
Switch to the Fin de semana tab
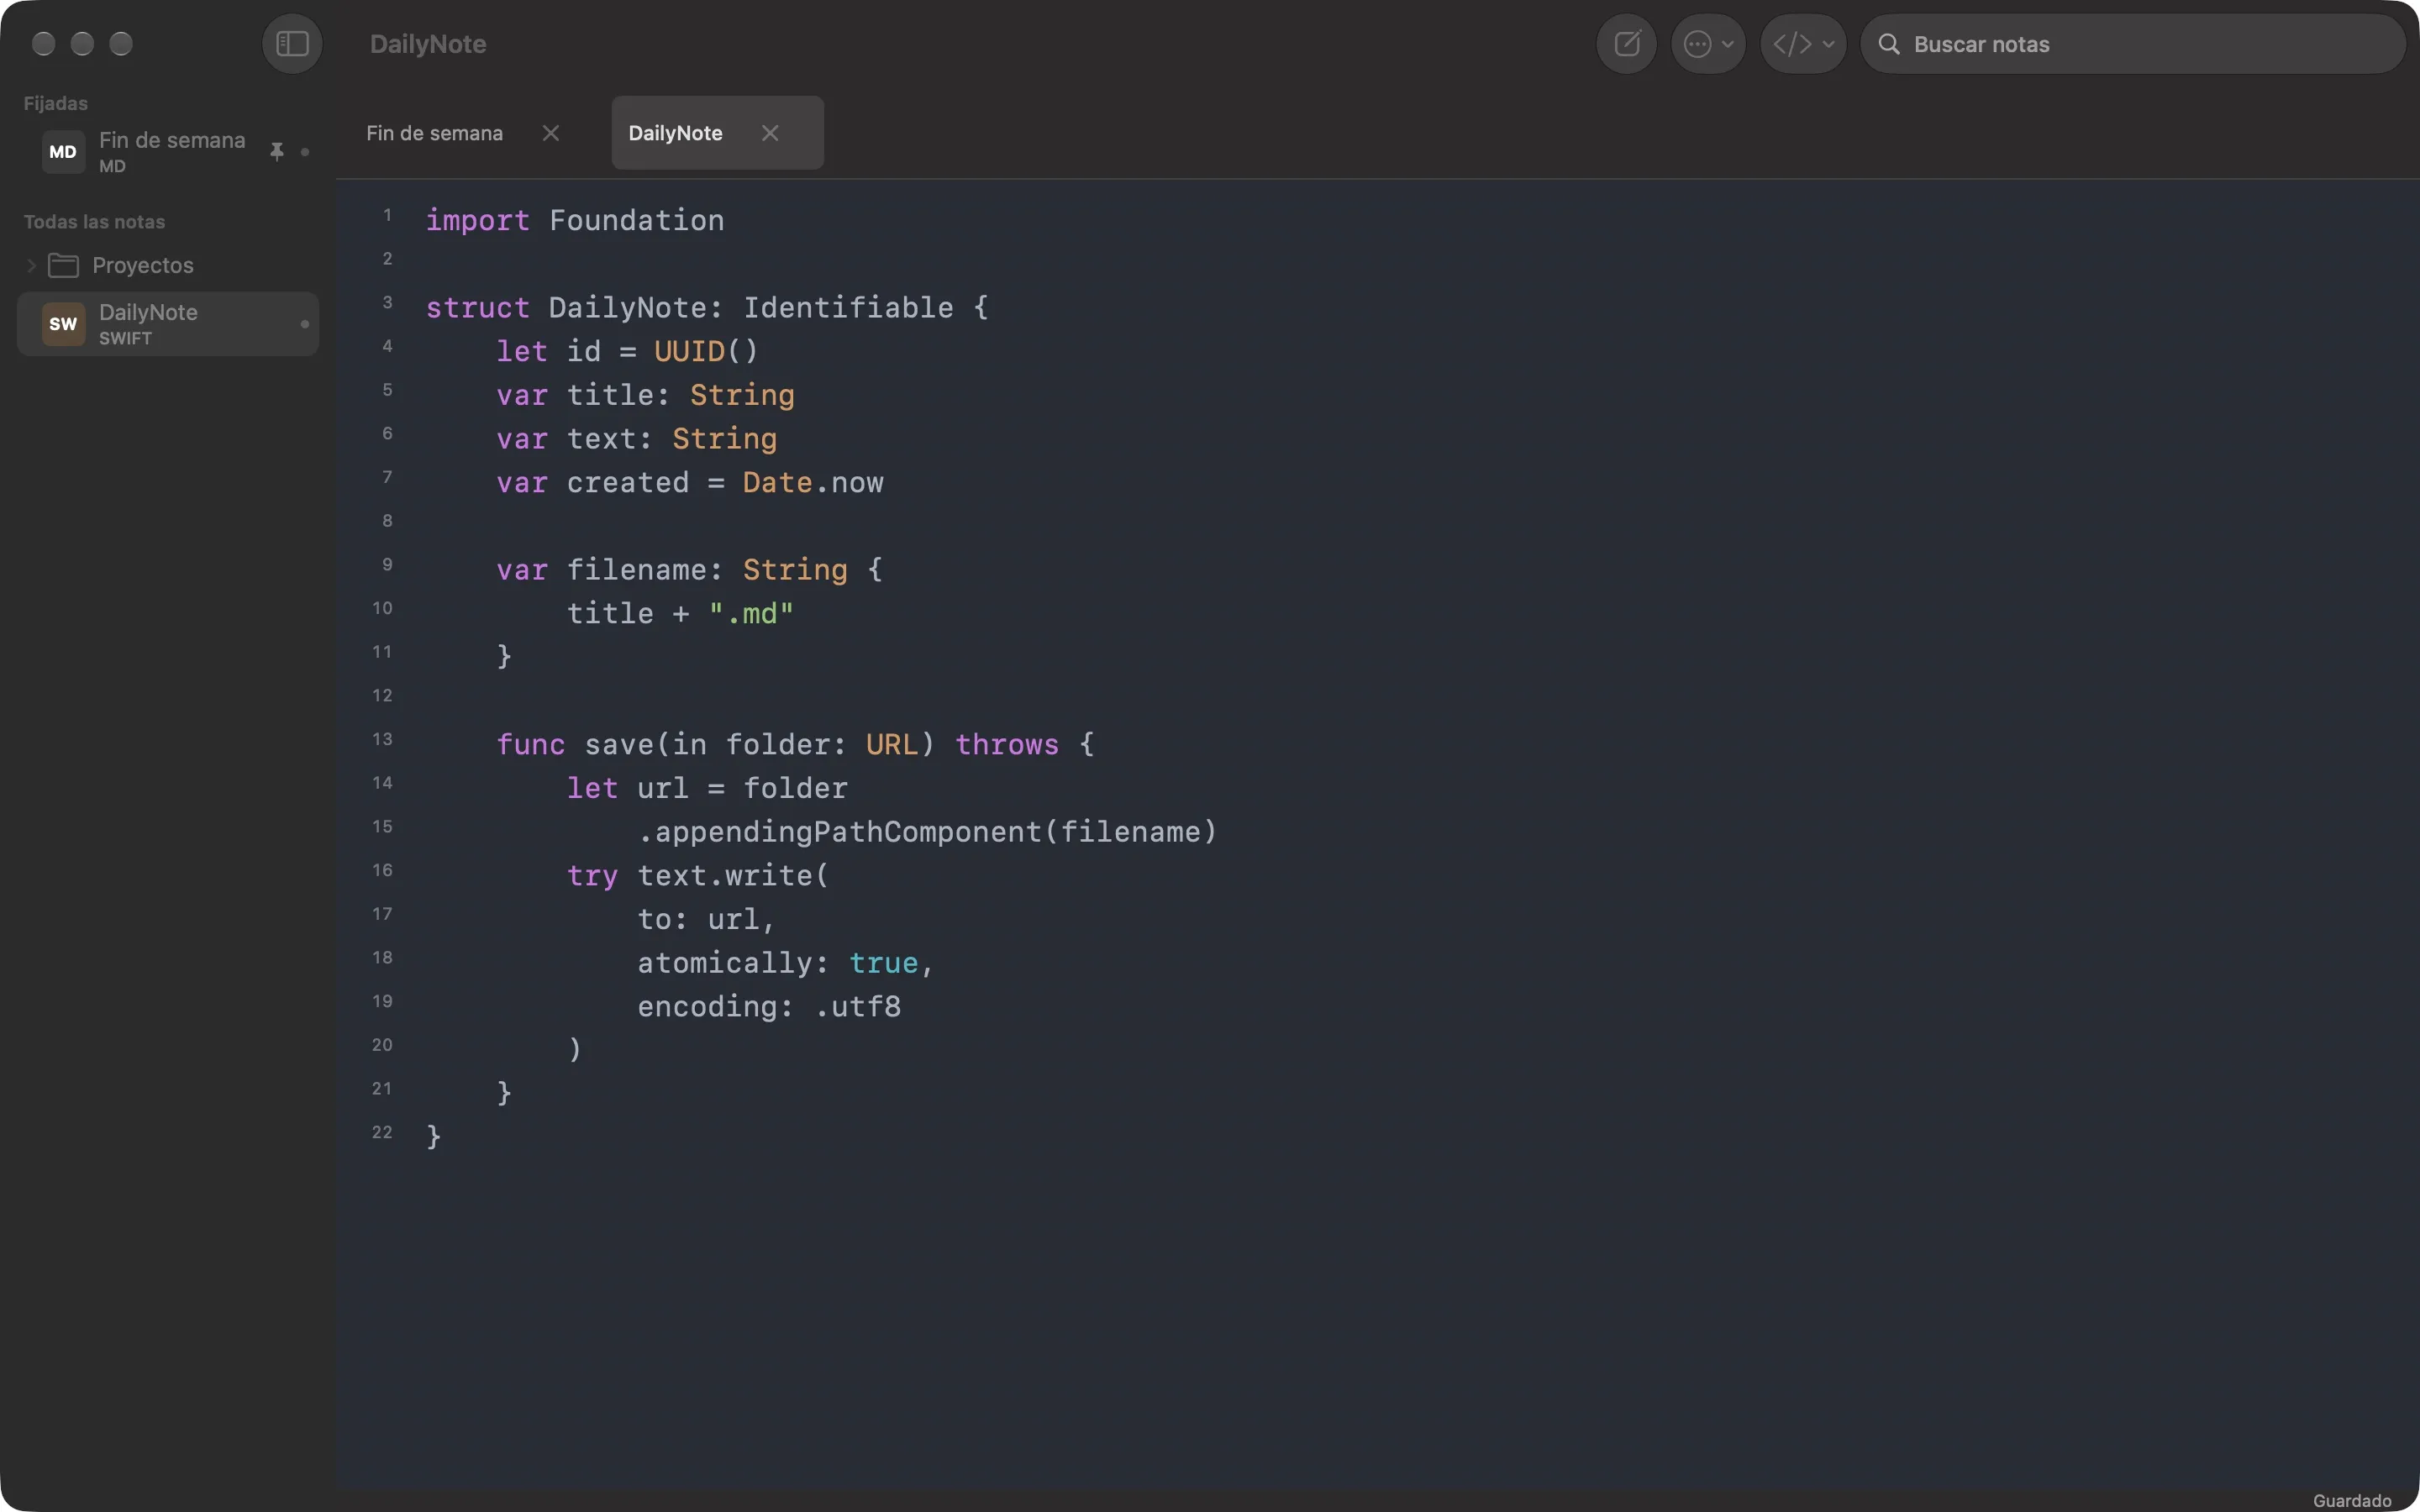(434, 133)
